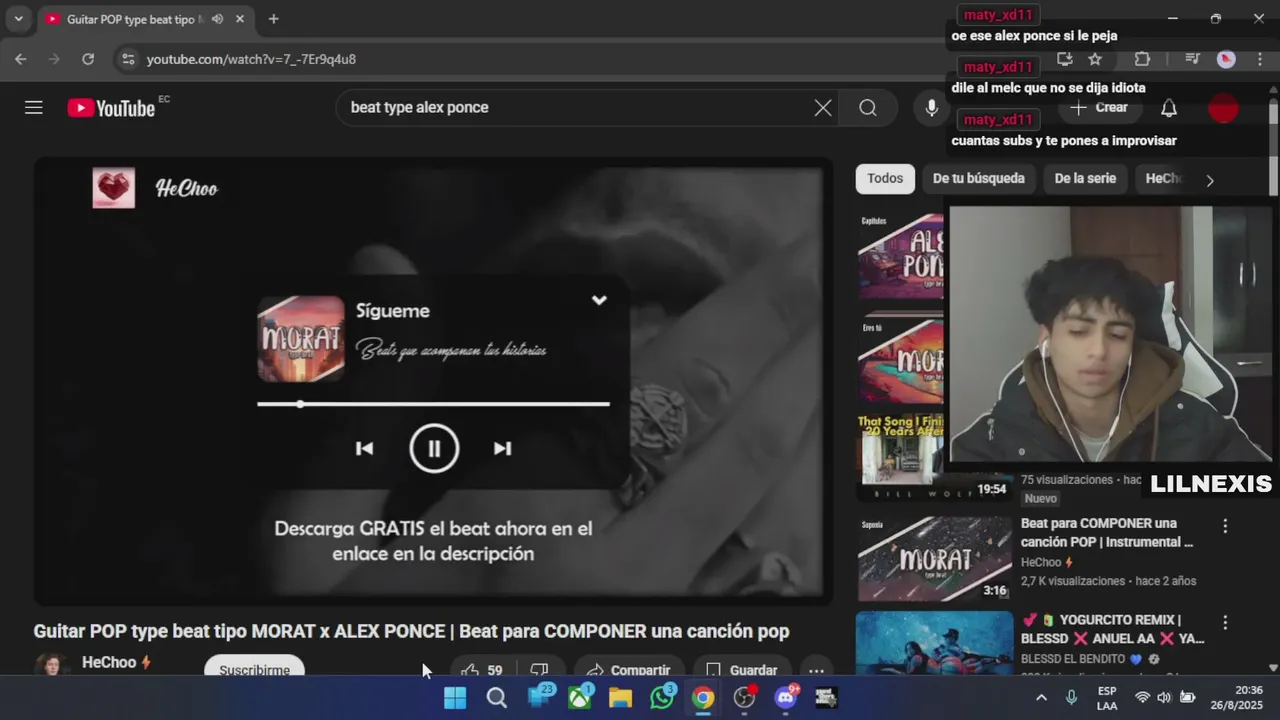
Task: Open the YouTube guide hamburger menu
Action: tap(34, 108)
